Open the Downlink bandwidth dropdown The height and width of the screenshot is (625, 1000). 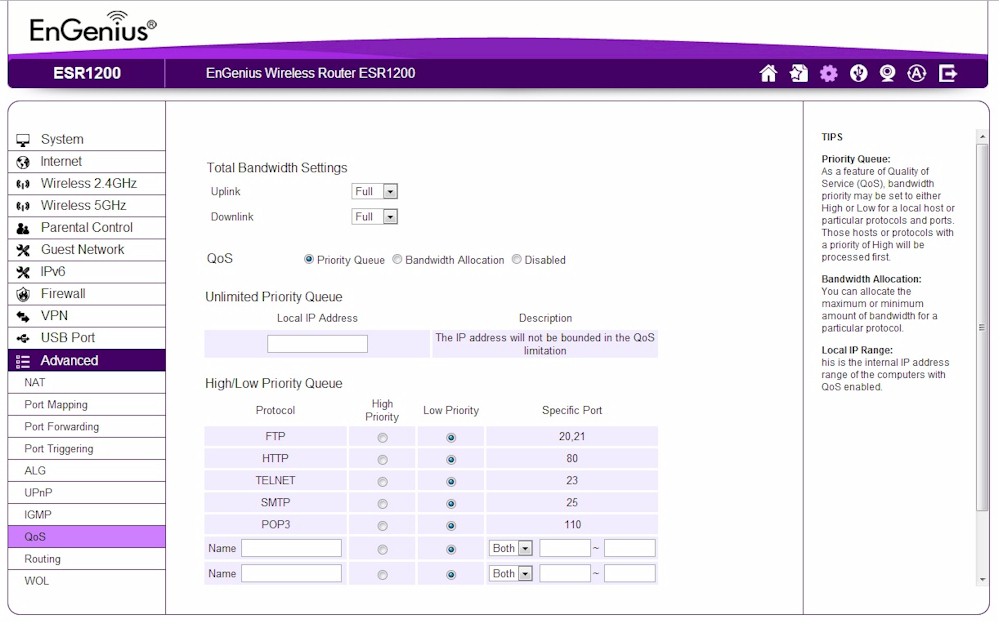375,217
